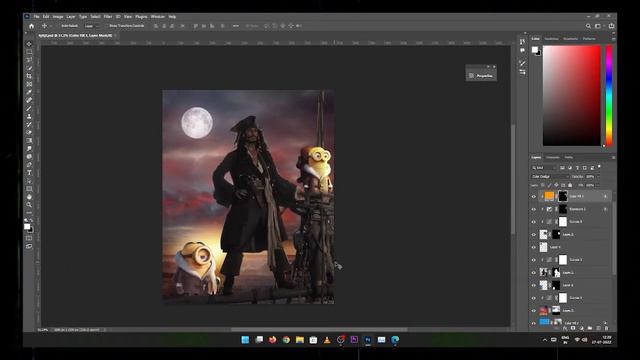The width and height of the screenshot is (640, 360).
Task: Filter layers by type (T) icon
Action: (577, 168)
